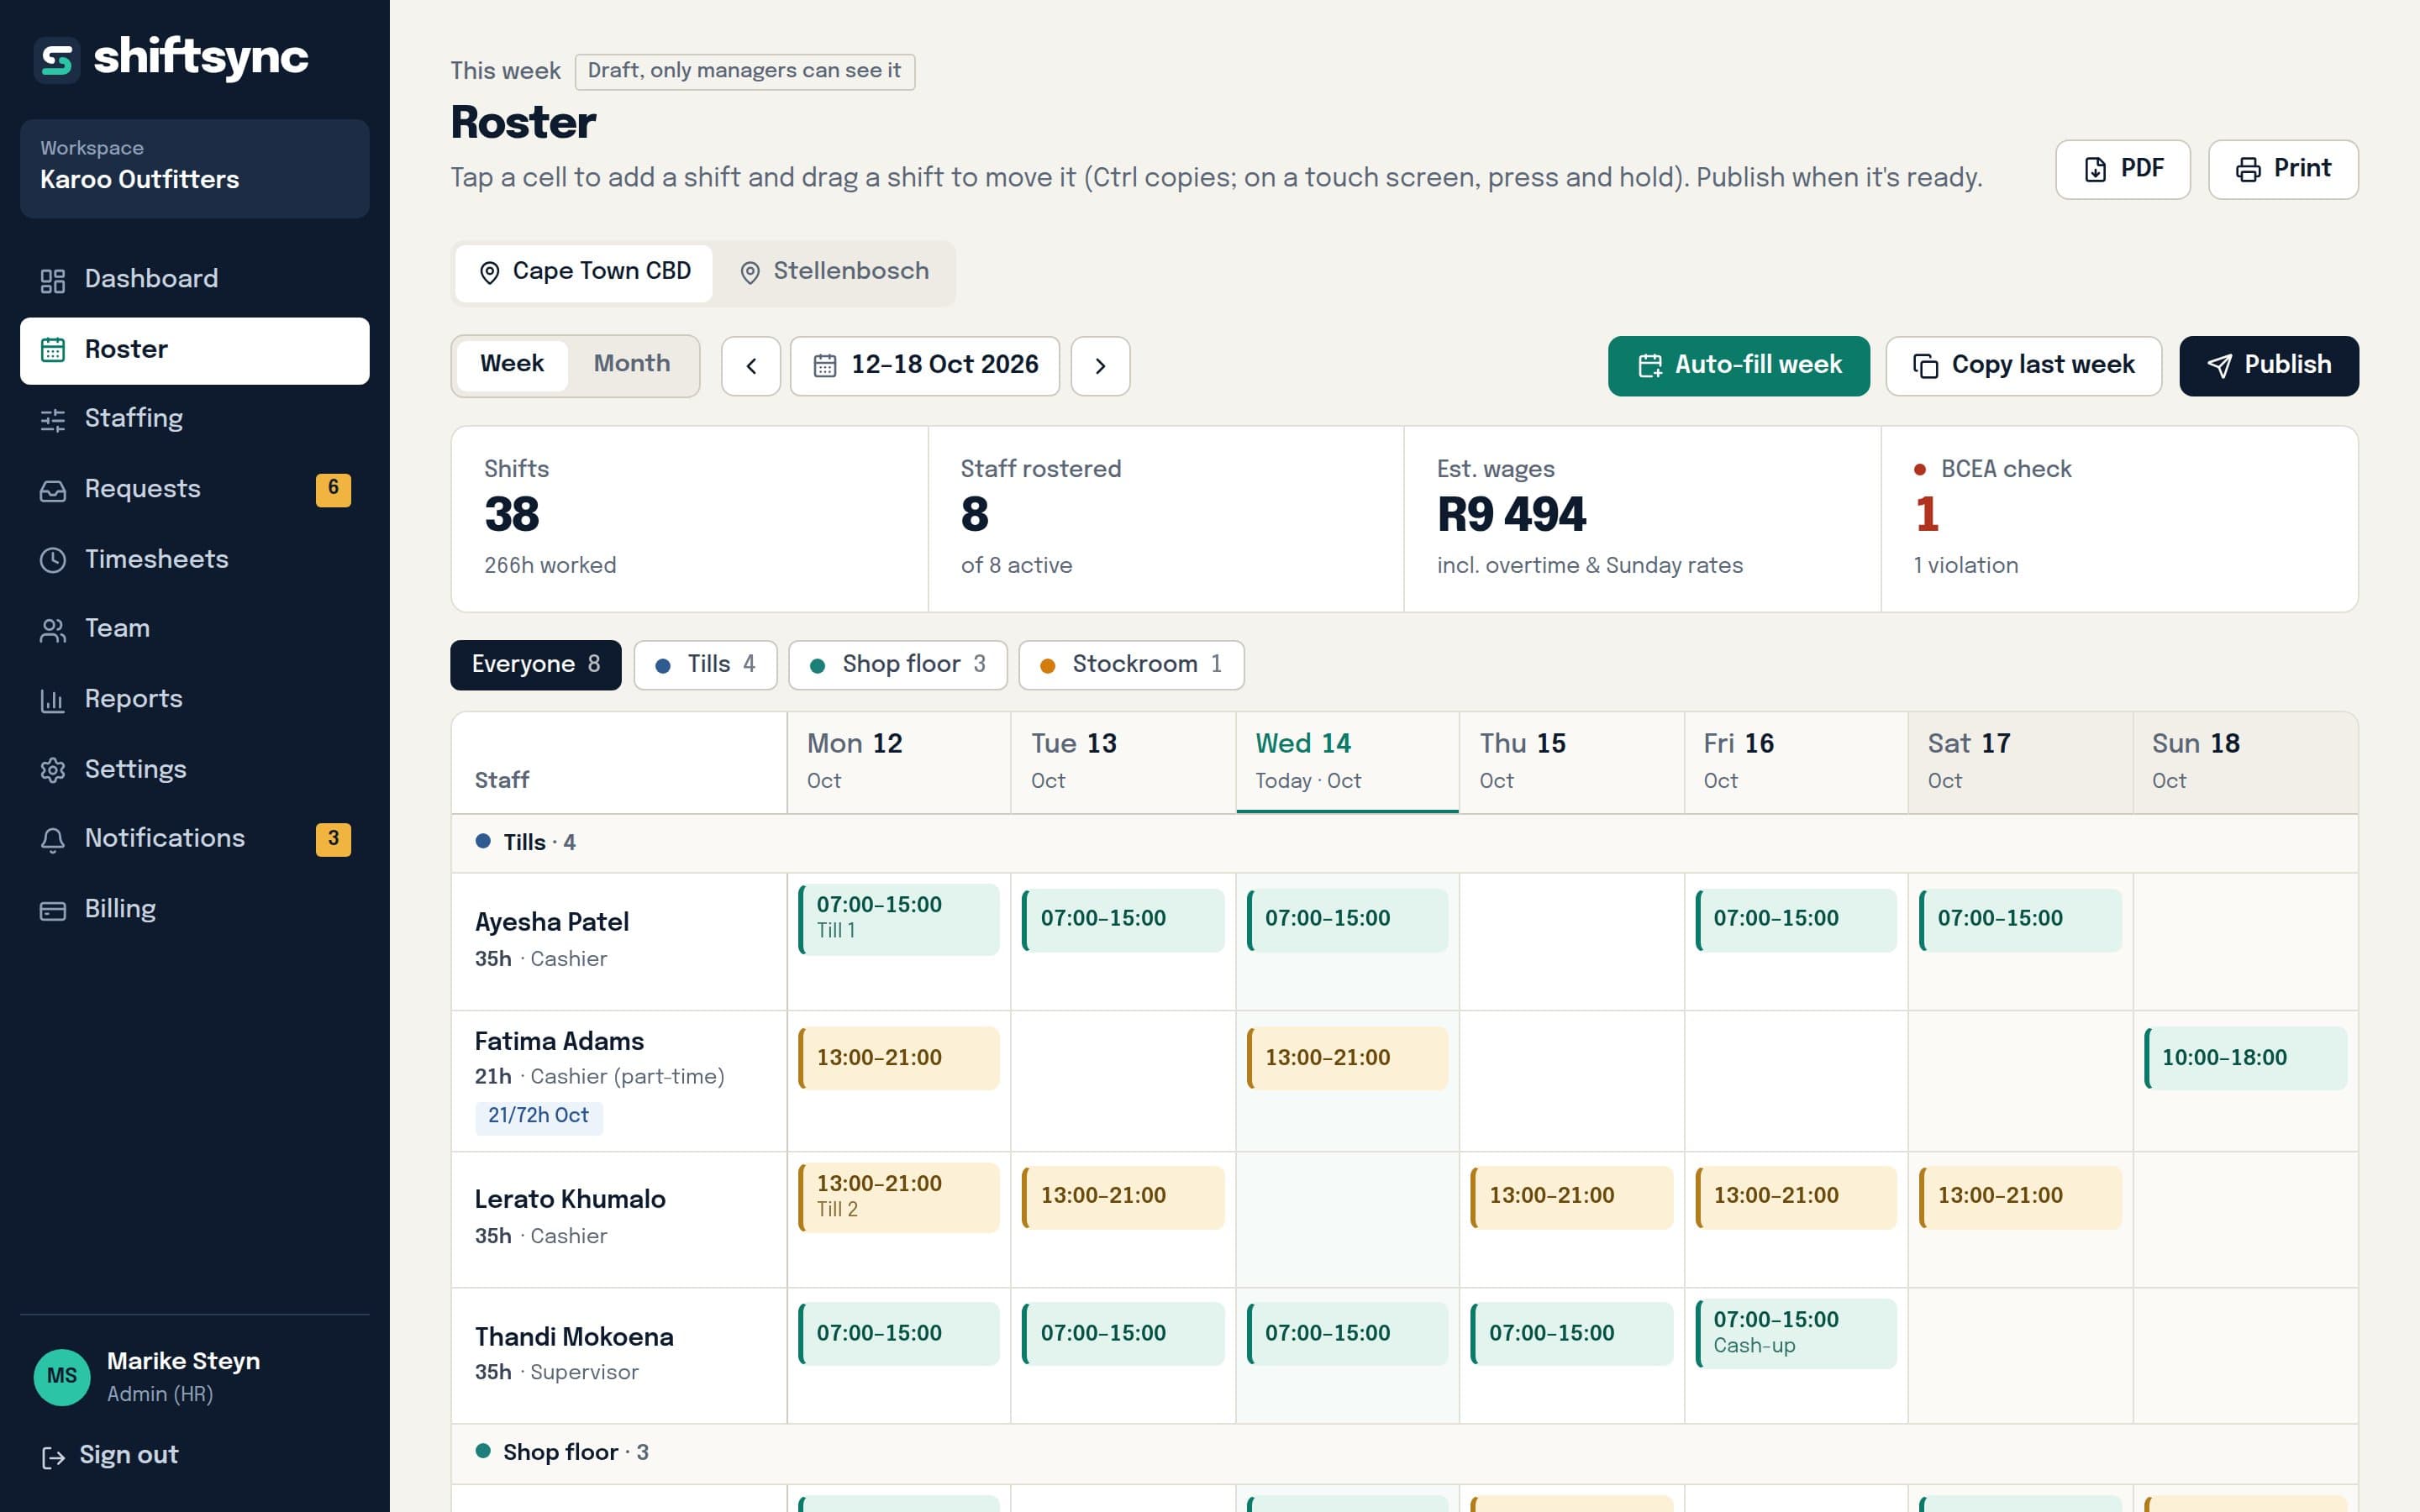Viewport: 2420px width, 1512px height.
Task: Filter roster by Shop floor 3
Action: click(x=898, y=665)
